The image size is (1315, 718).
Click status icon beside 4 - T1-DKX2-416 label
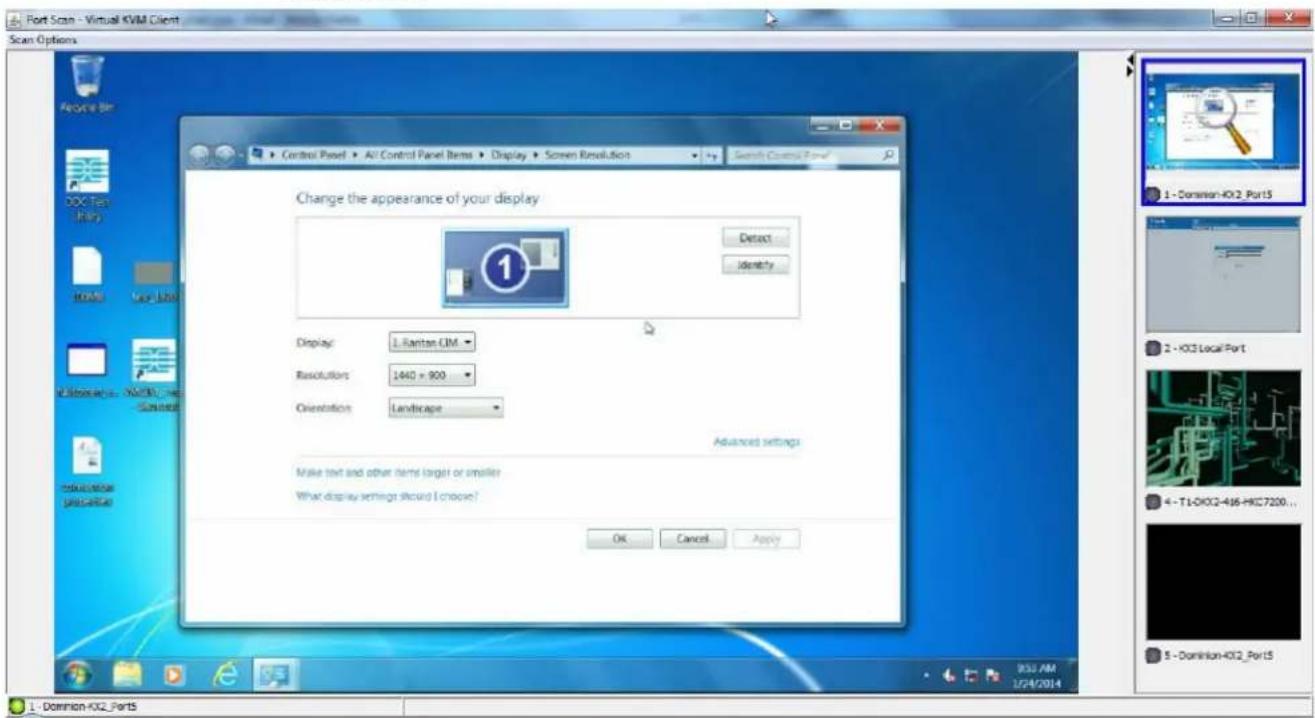tap(1152, 501)
